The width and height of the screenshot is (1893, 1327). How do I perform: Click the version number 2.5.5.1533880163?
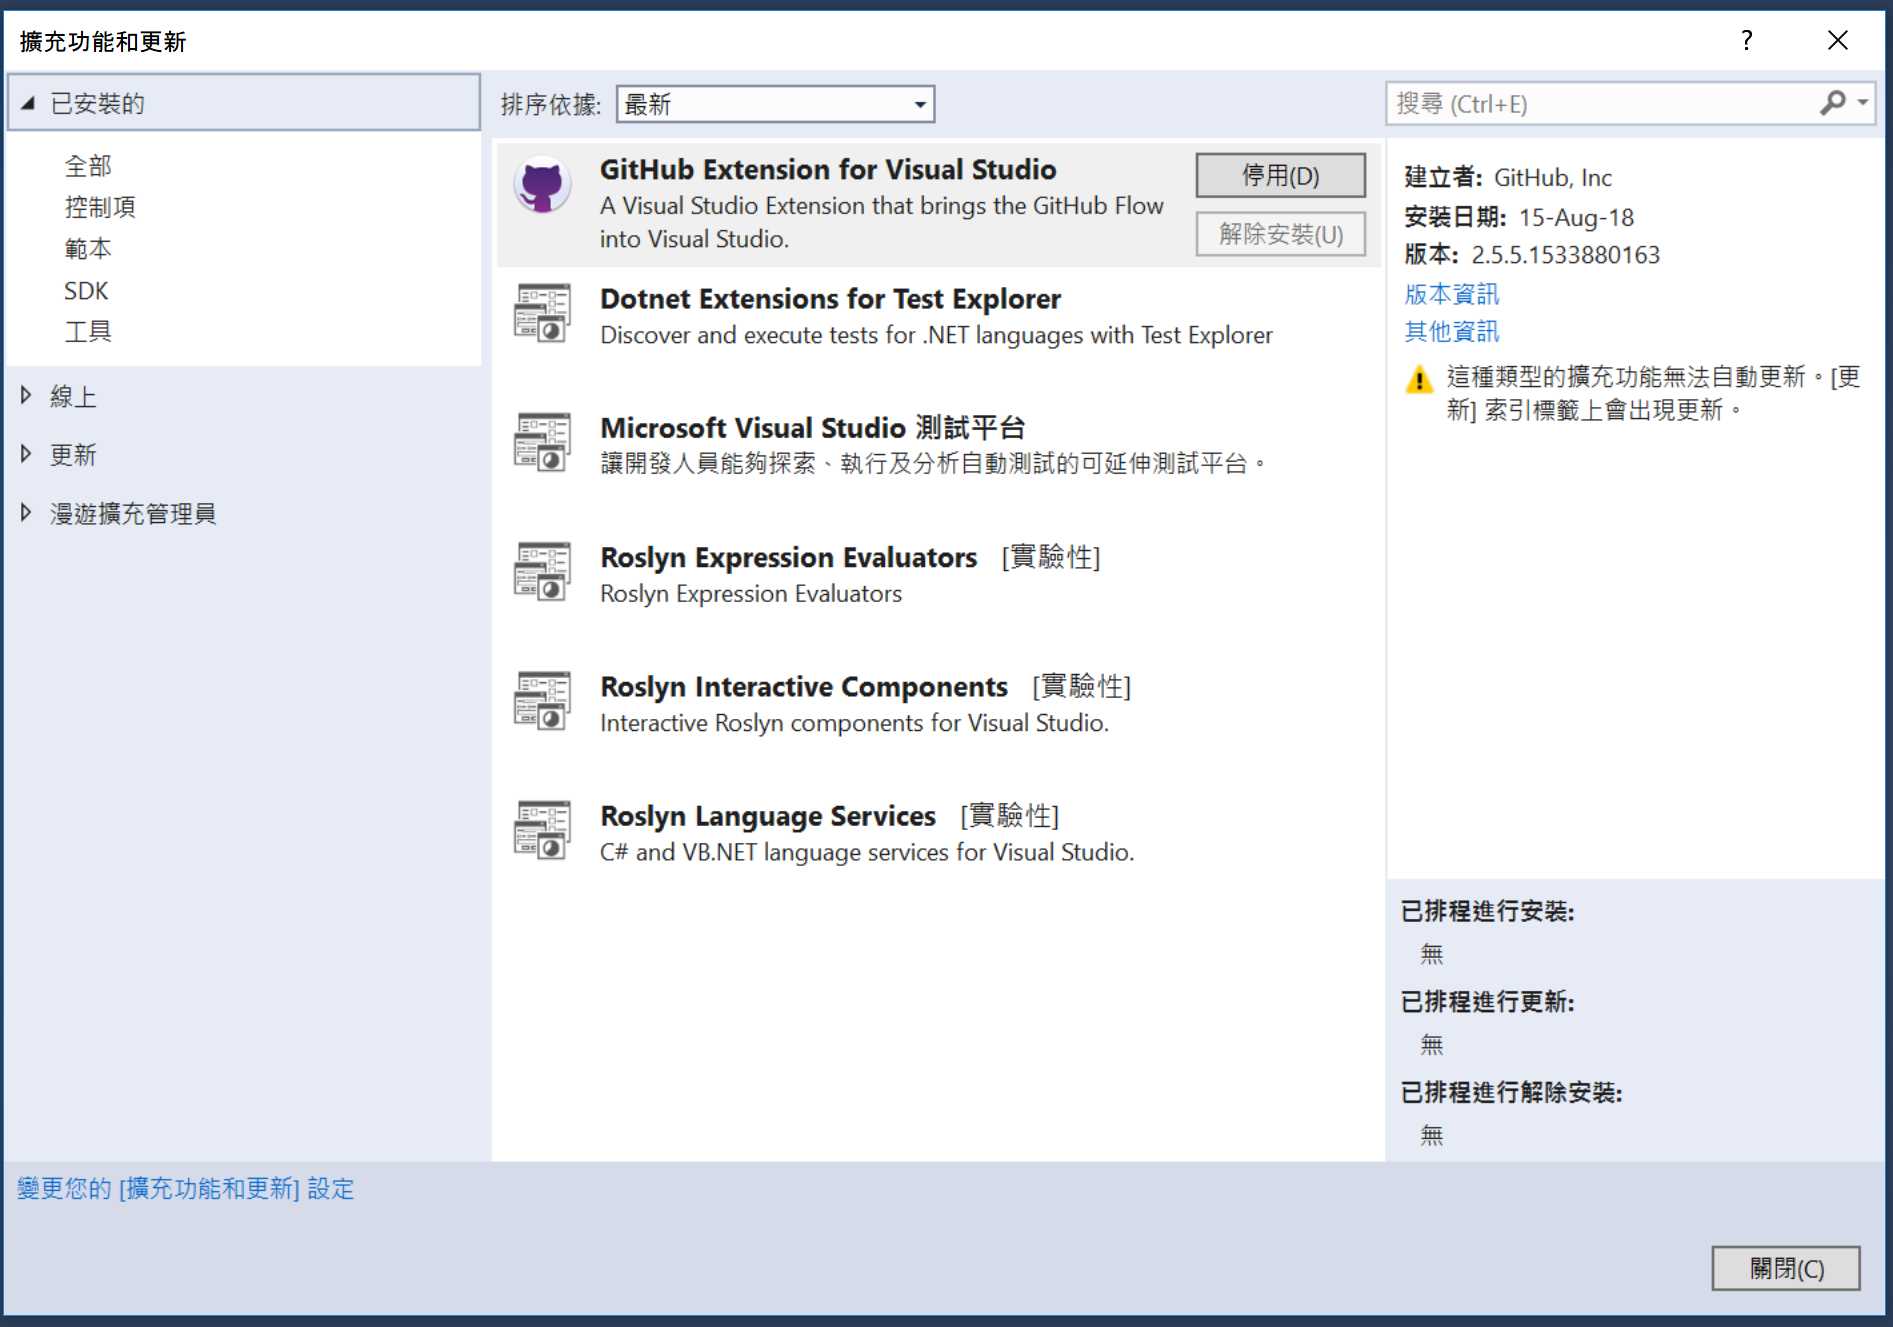1565,255
